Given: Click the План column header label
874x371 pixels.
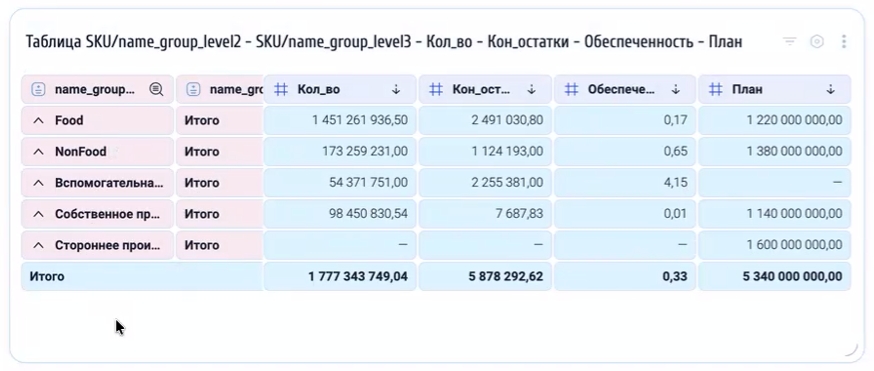Looking at the screenshot, I should (747, 89).
